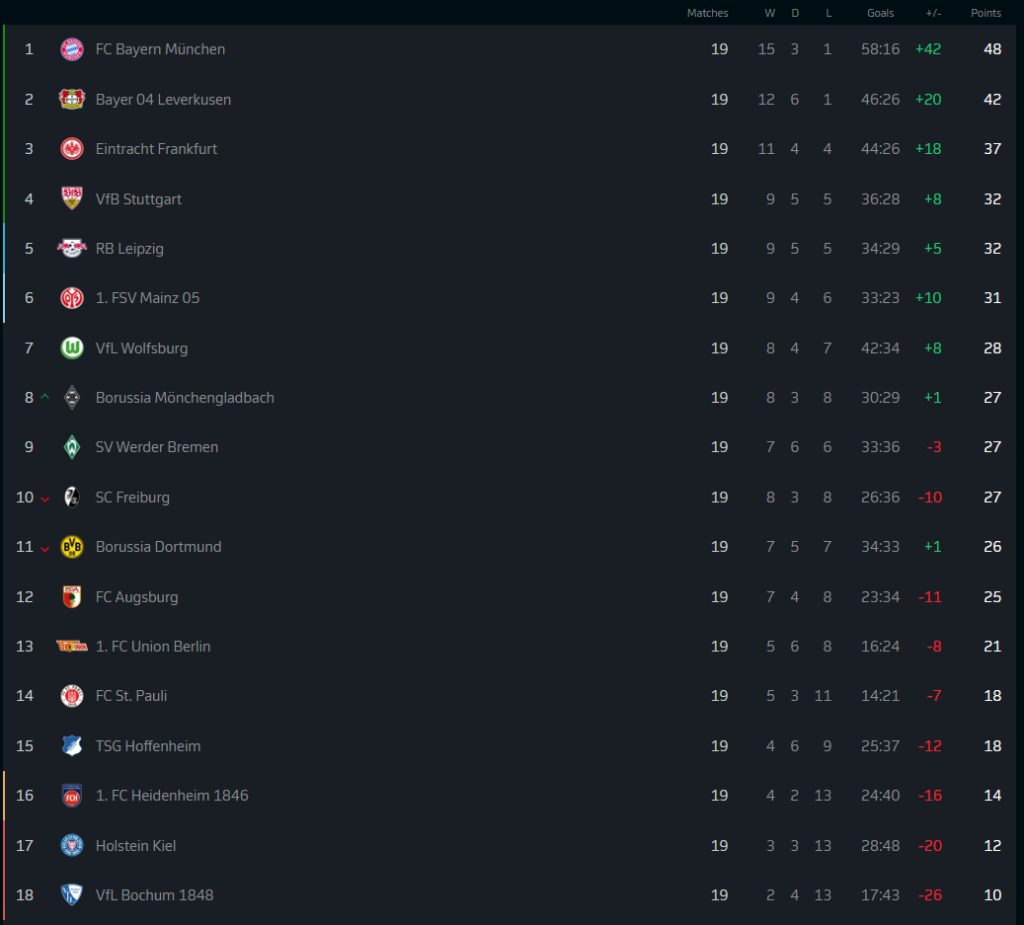Click the SV Werder Bremen diamond crest
1024x925 pixels.
coord(72,447)
